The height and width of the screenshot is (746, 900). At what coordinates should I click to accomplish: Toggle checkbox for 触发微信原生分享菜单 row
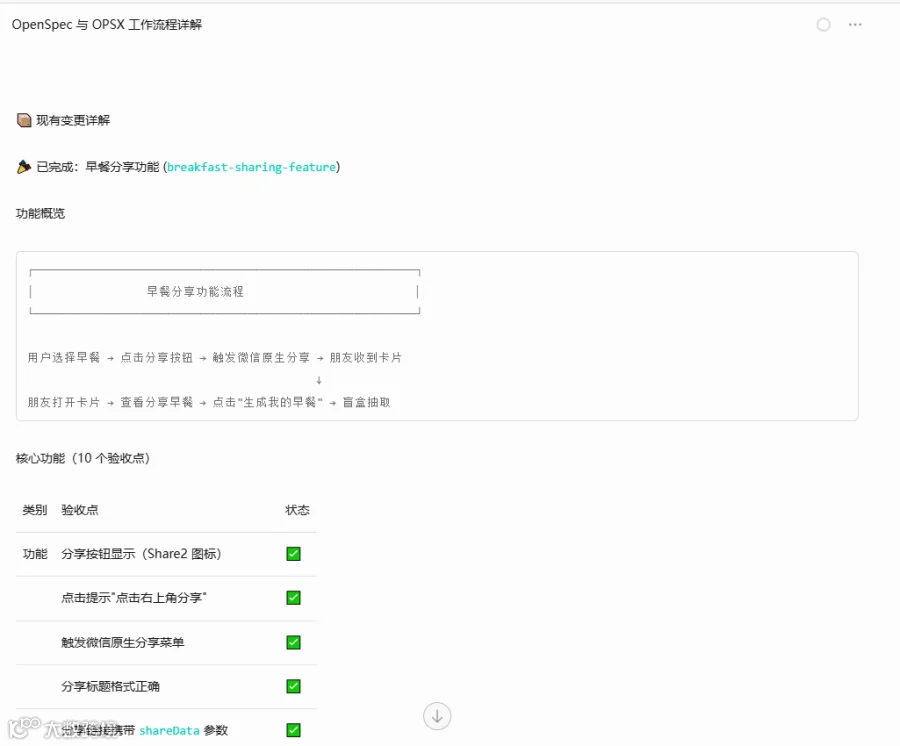pyautogui.click(x=293, y=642)
